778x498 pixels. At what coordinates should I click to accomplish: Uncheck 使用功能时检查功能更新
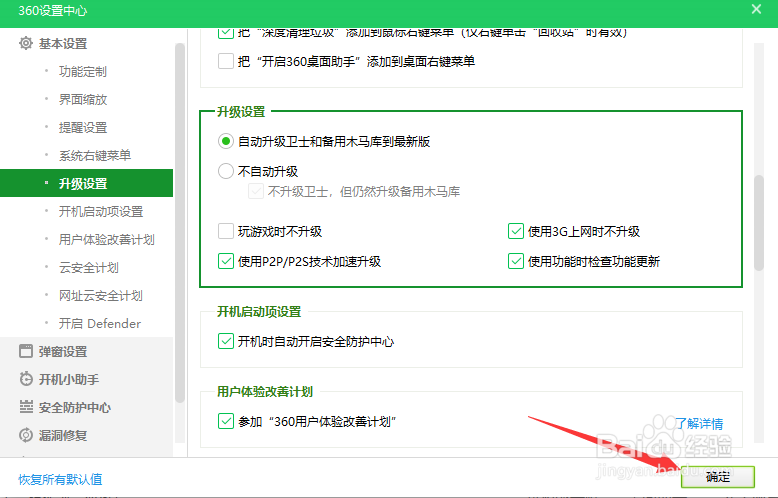tap(516, 261)
